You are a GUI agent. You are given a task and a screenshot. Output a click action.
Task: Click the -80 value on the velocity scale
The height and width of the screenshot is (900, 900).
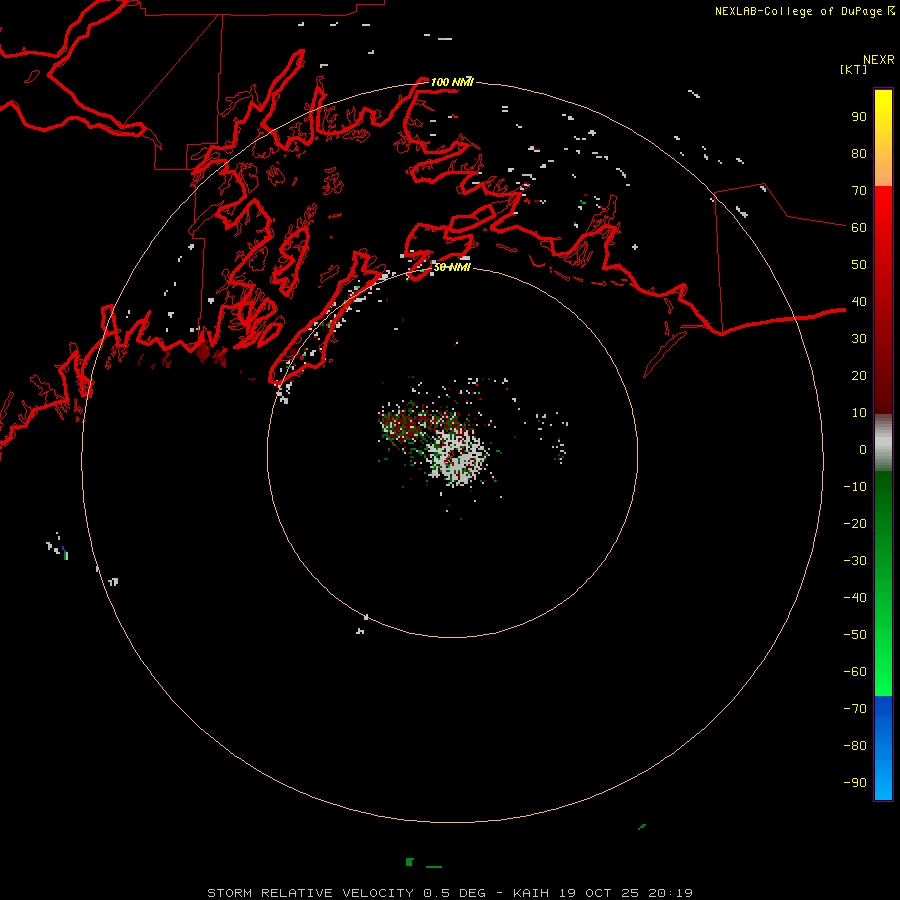pyautogui.click(x=855, y=746)
